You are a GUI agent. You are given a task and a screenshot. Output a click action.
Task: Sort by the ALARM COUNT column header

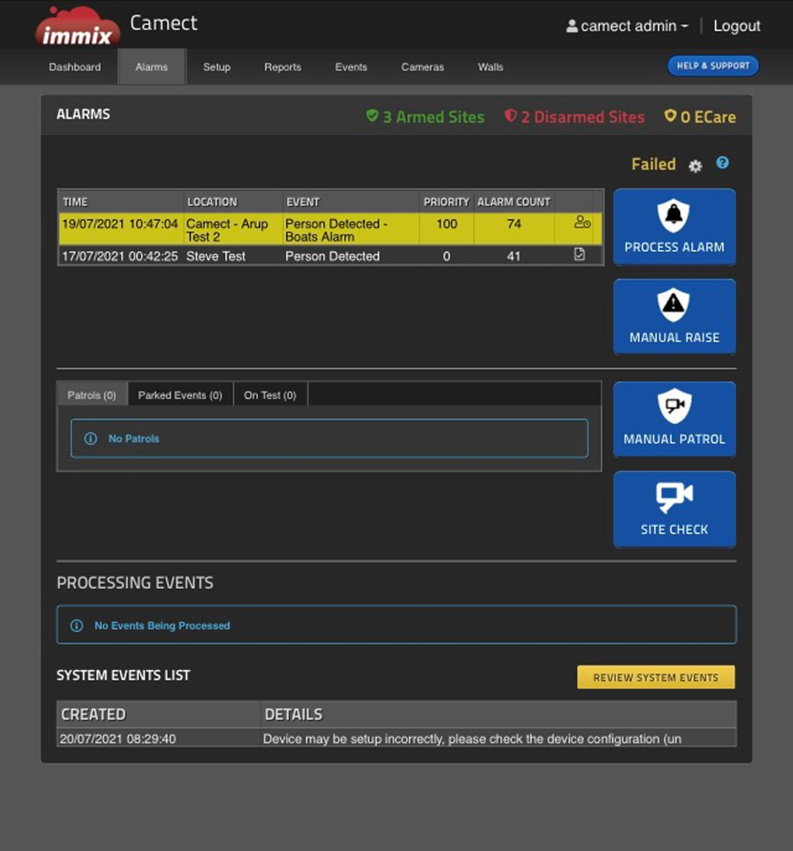click(x=513, y=202)
